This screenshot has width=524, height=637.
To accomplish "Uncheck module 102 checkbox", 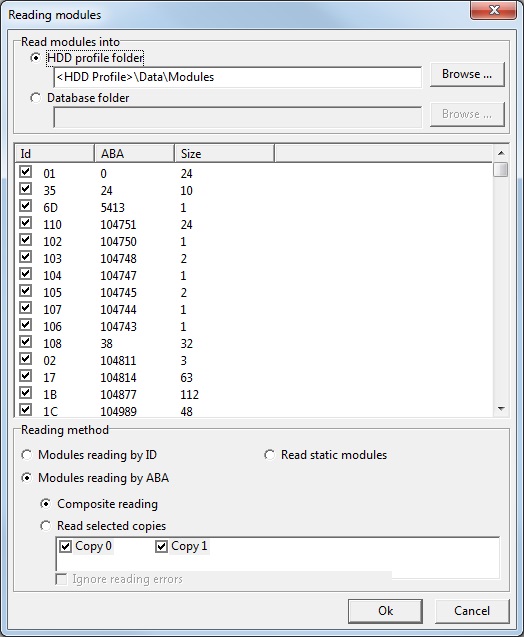I will pyautogui.click(x=26, y=240).
